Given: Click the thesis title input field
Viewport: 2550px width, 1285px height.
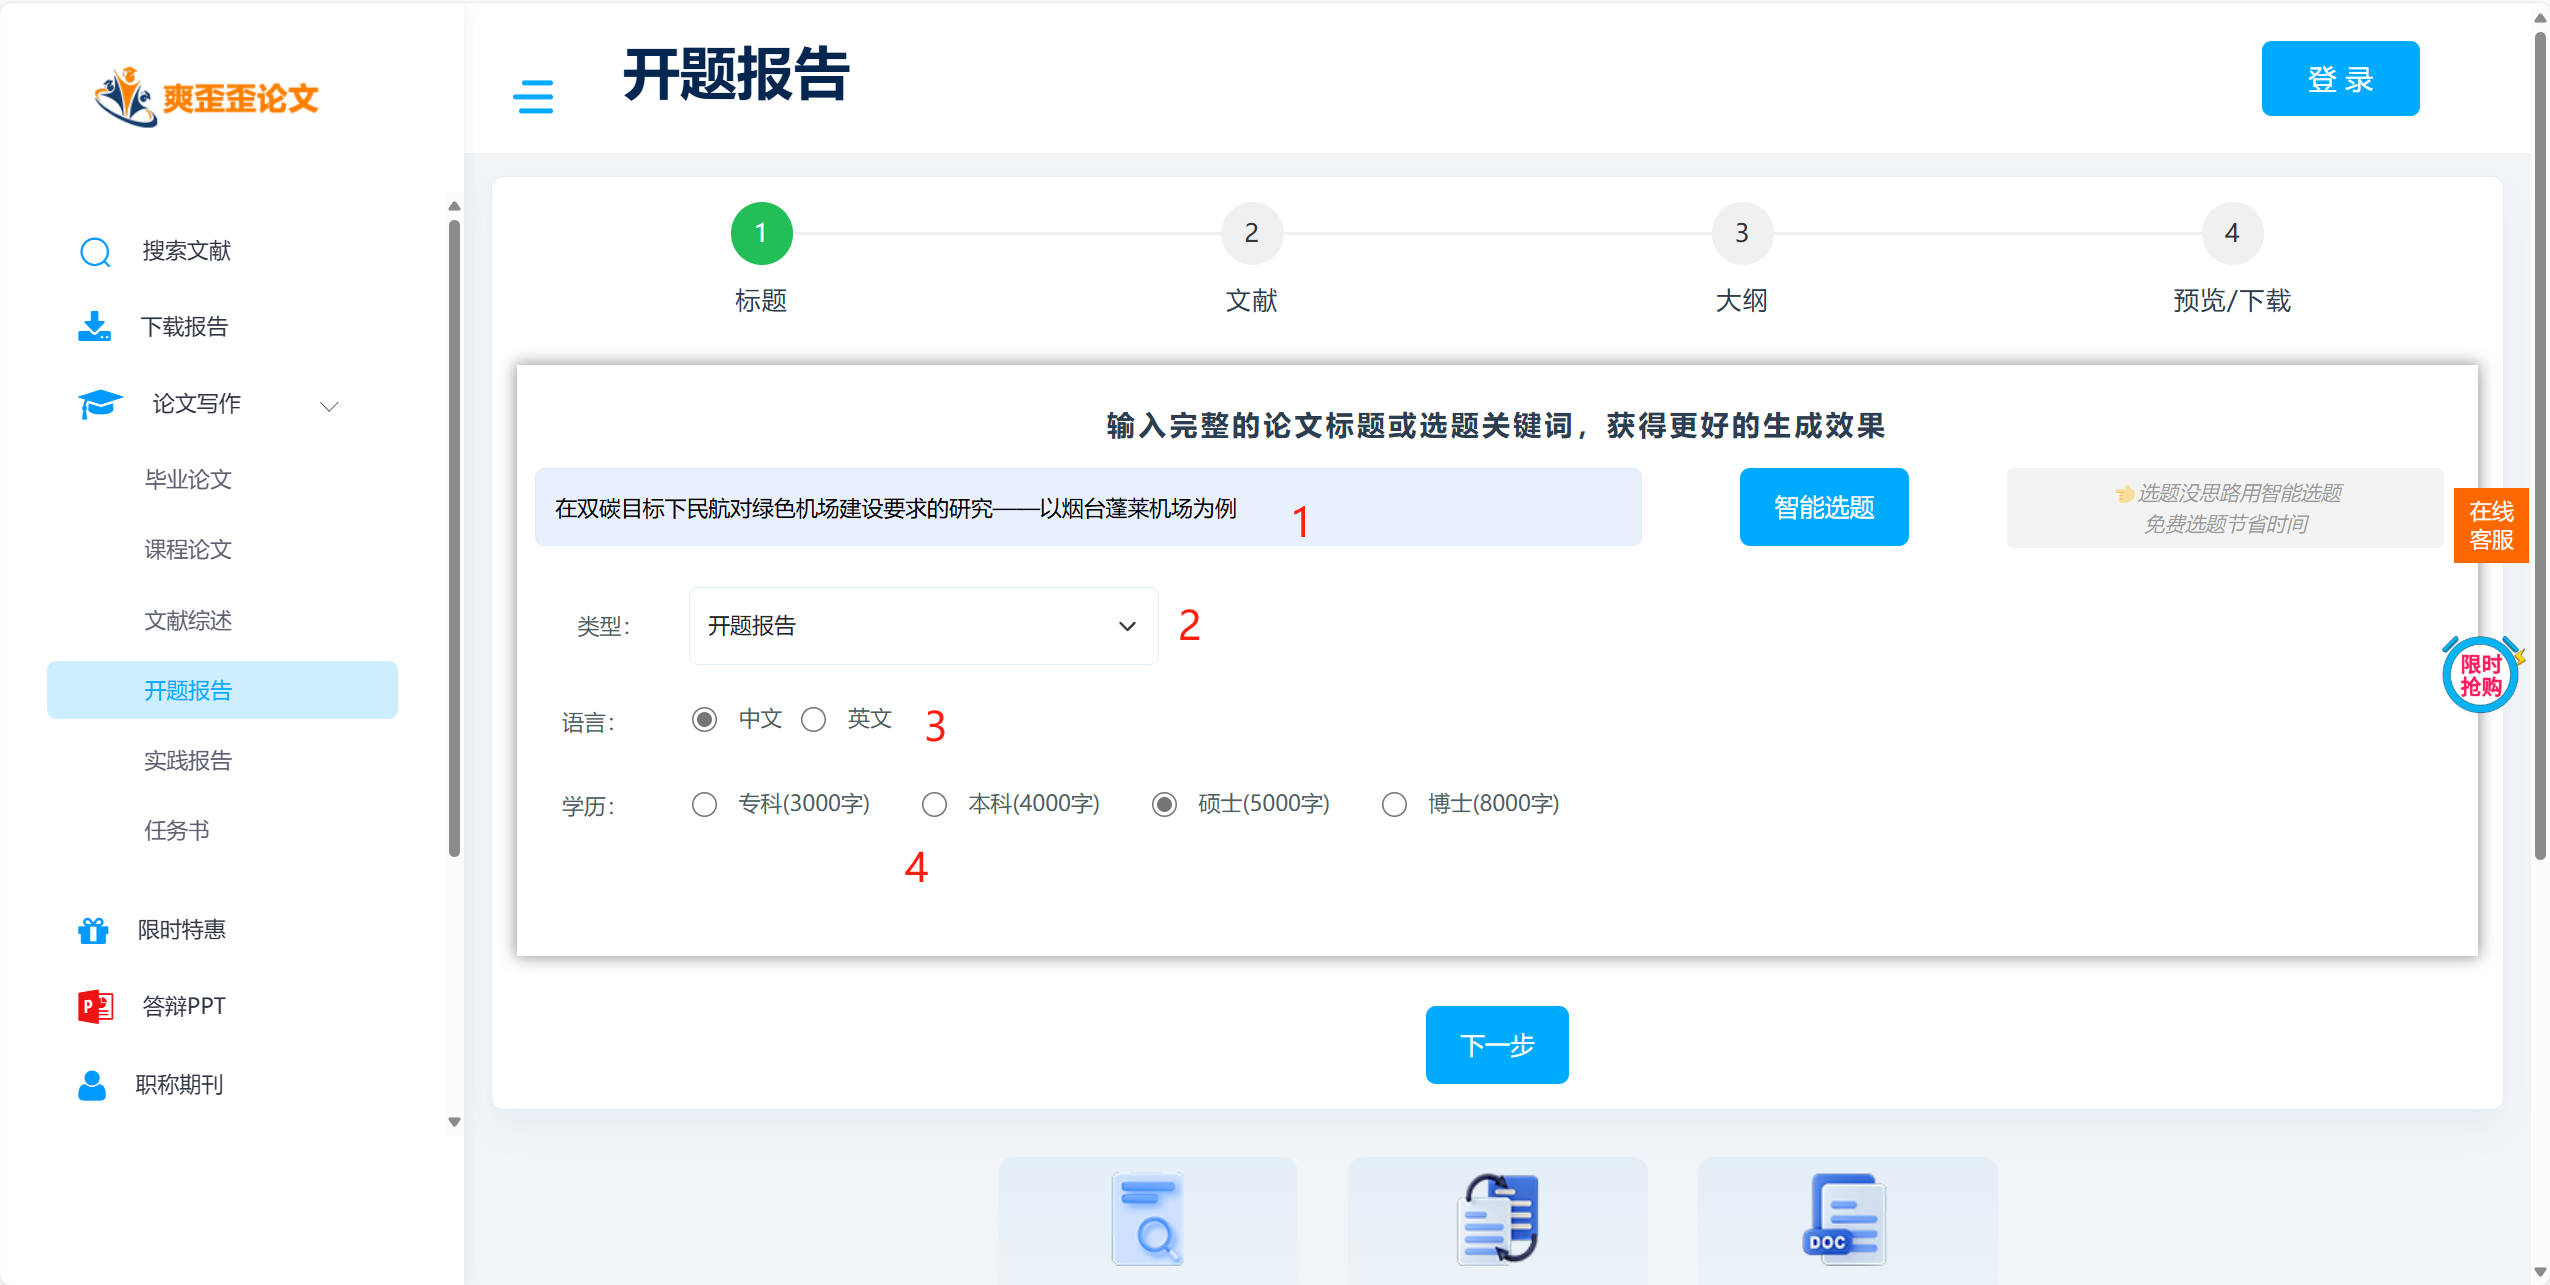Looking at the screenshot, I should 1087,508.
